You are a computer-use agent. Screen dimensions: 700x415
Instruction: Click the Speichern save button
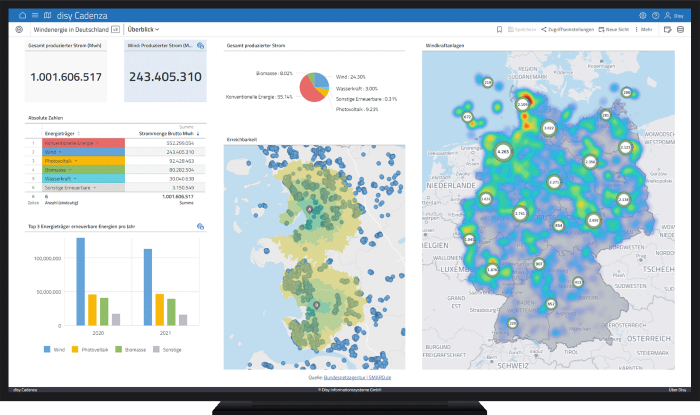click(522, 29)
